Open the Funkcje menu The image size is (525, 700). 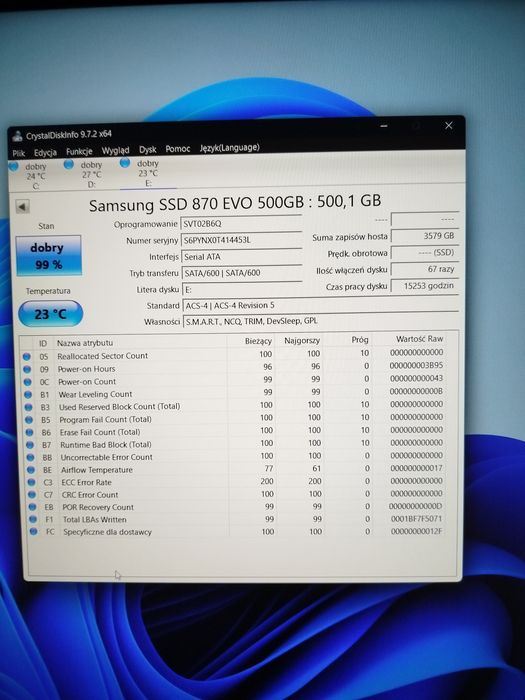click(79, 151)
